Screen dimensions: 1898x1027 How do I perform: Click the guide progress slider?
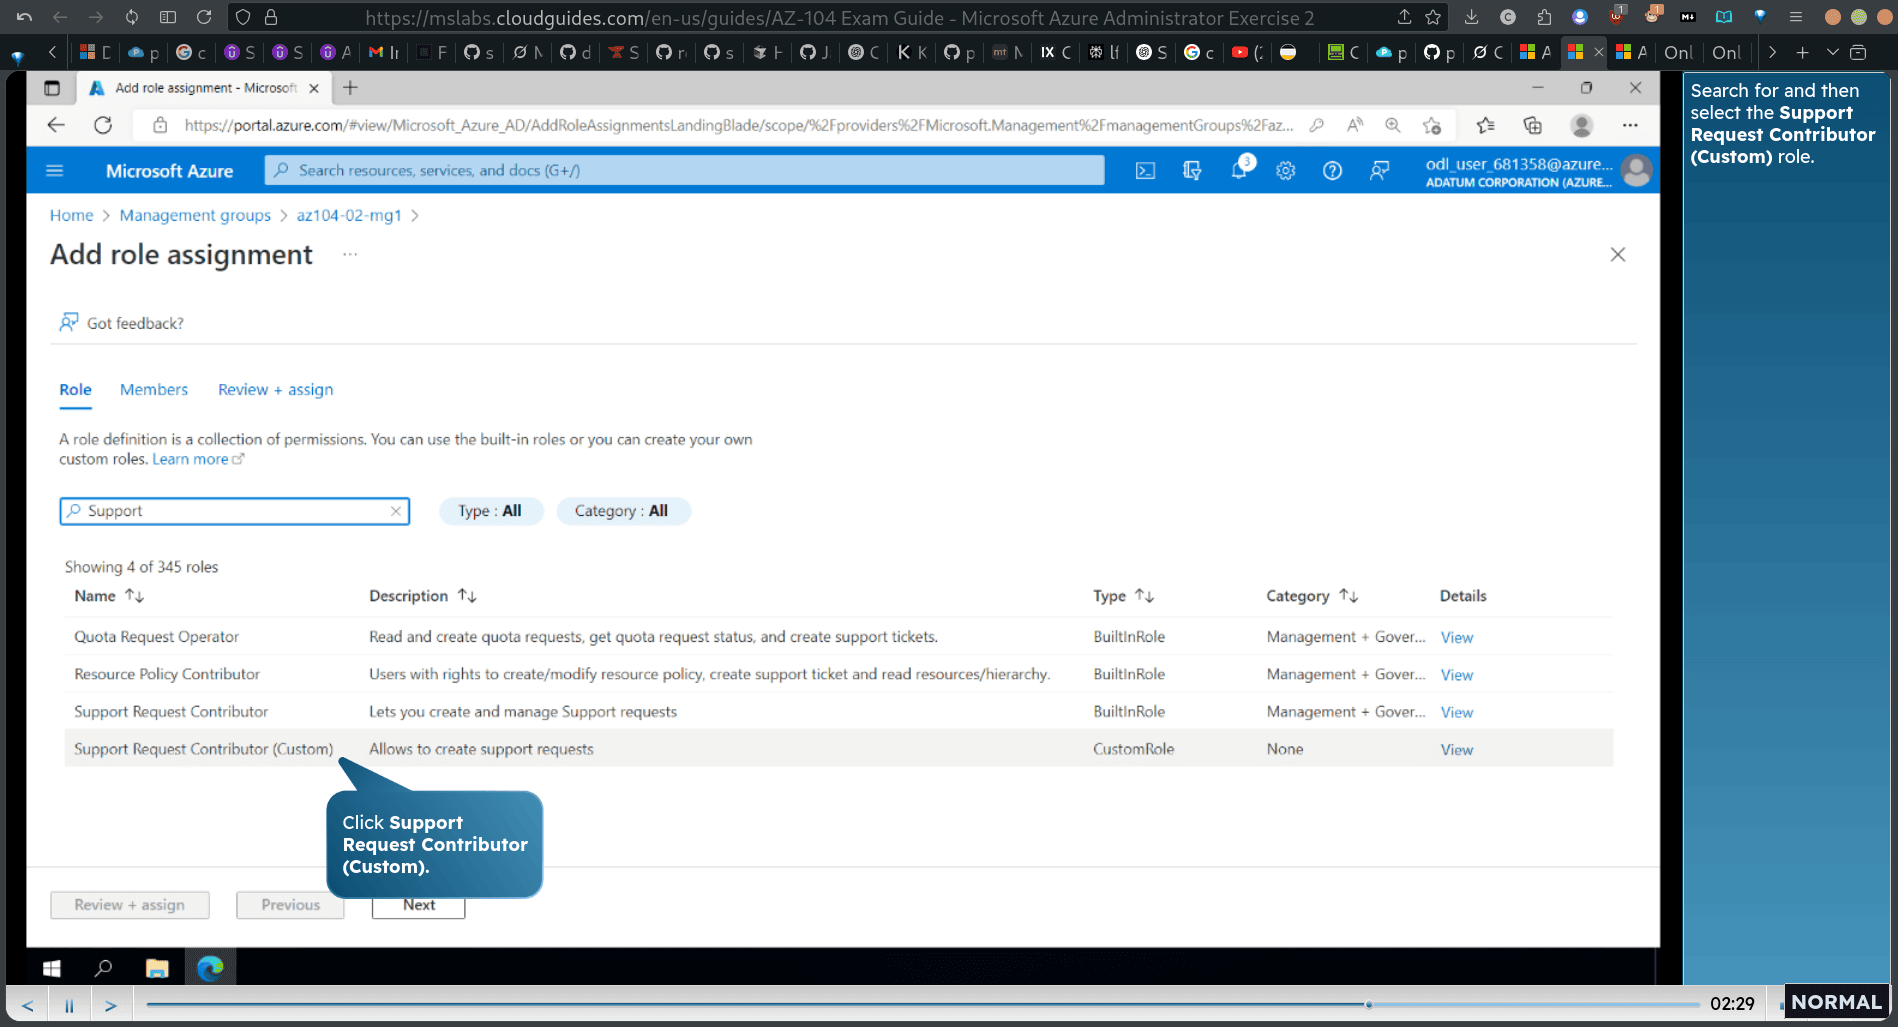[1369, 1004]
